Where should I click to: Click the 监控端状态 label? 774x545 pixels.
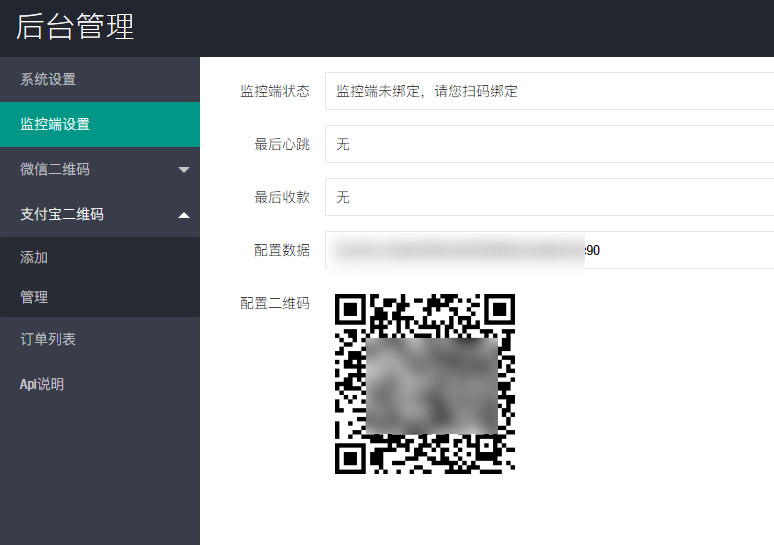(275, 91)
